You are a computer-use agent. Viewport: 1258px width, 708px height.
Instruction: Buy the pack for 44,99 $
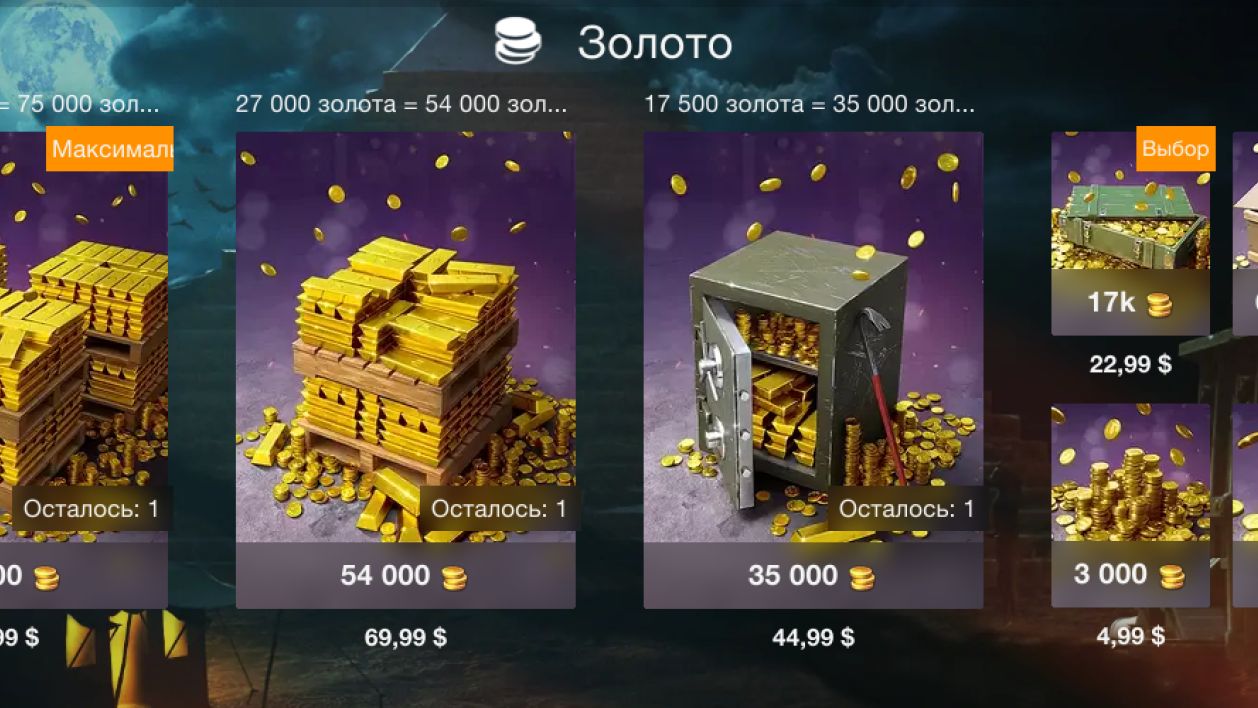pyautogui.click(x=813, y=637)
